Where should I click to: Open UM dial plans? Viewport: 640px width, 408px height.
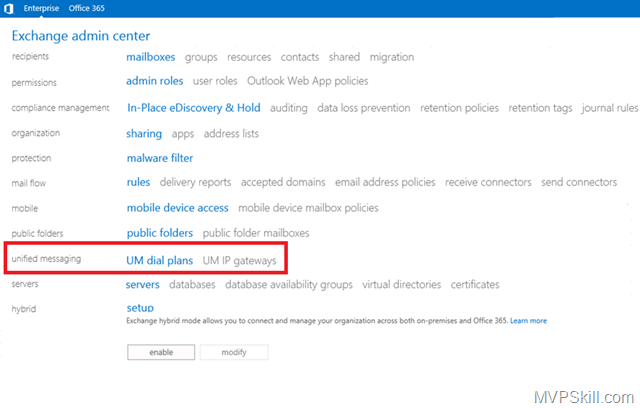click(160, 261)
